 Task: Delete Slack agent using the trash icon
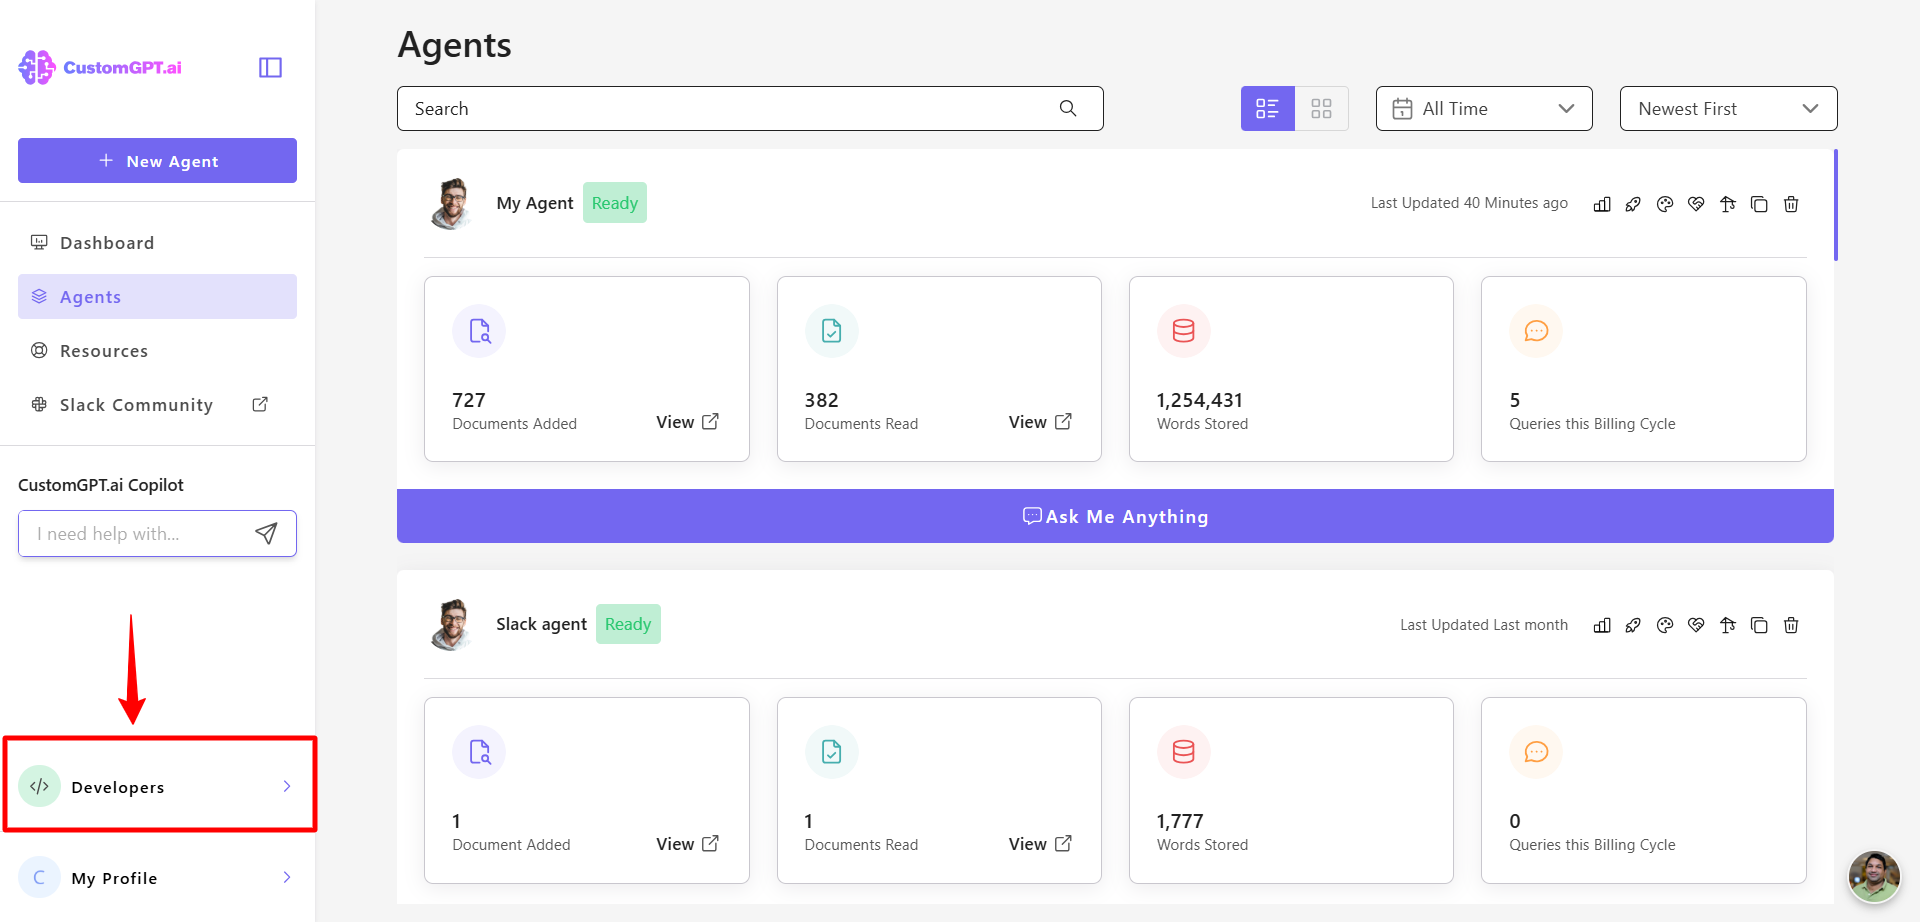1791,625
